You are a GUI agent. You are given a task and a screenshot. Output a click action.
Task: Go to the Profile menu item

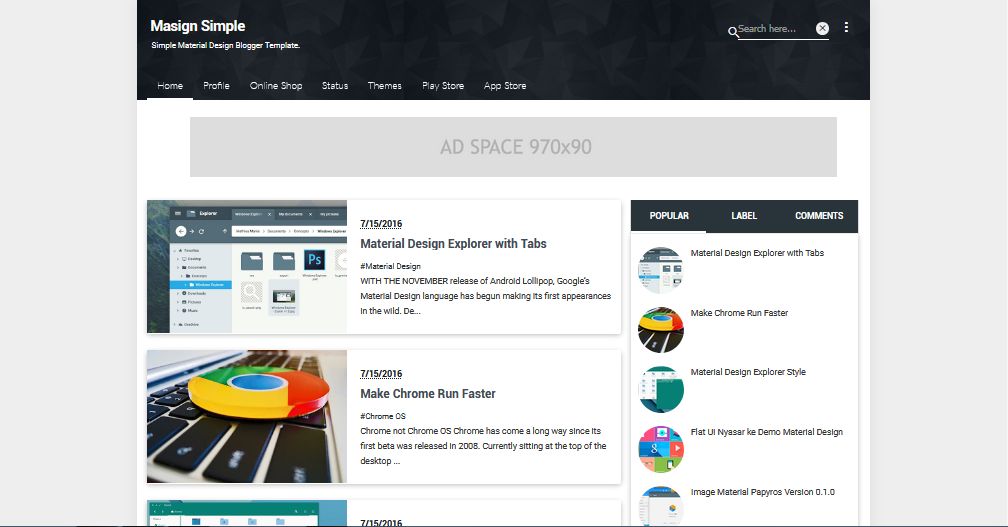pyautogui.click(x=216, y=85)
